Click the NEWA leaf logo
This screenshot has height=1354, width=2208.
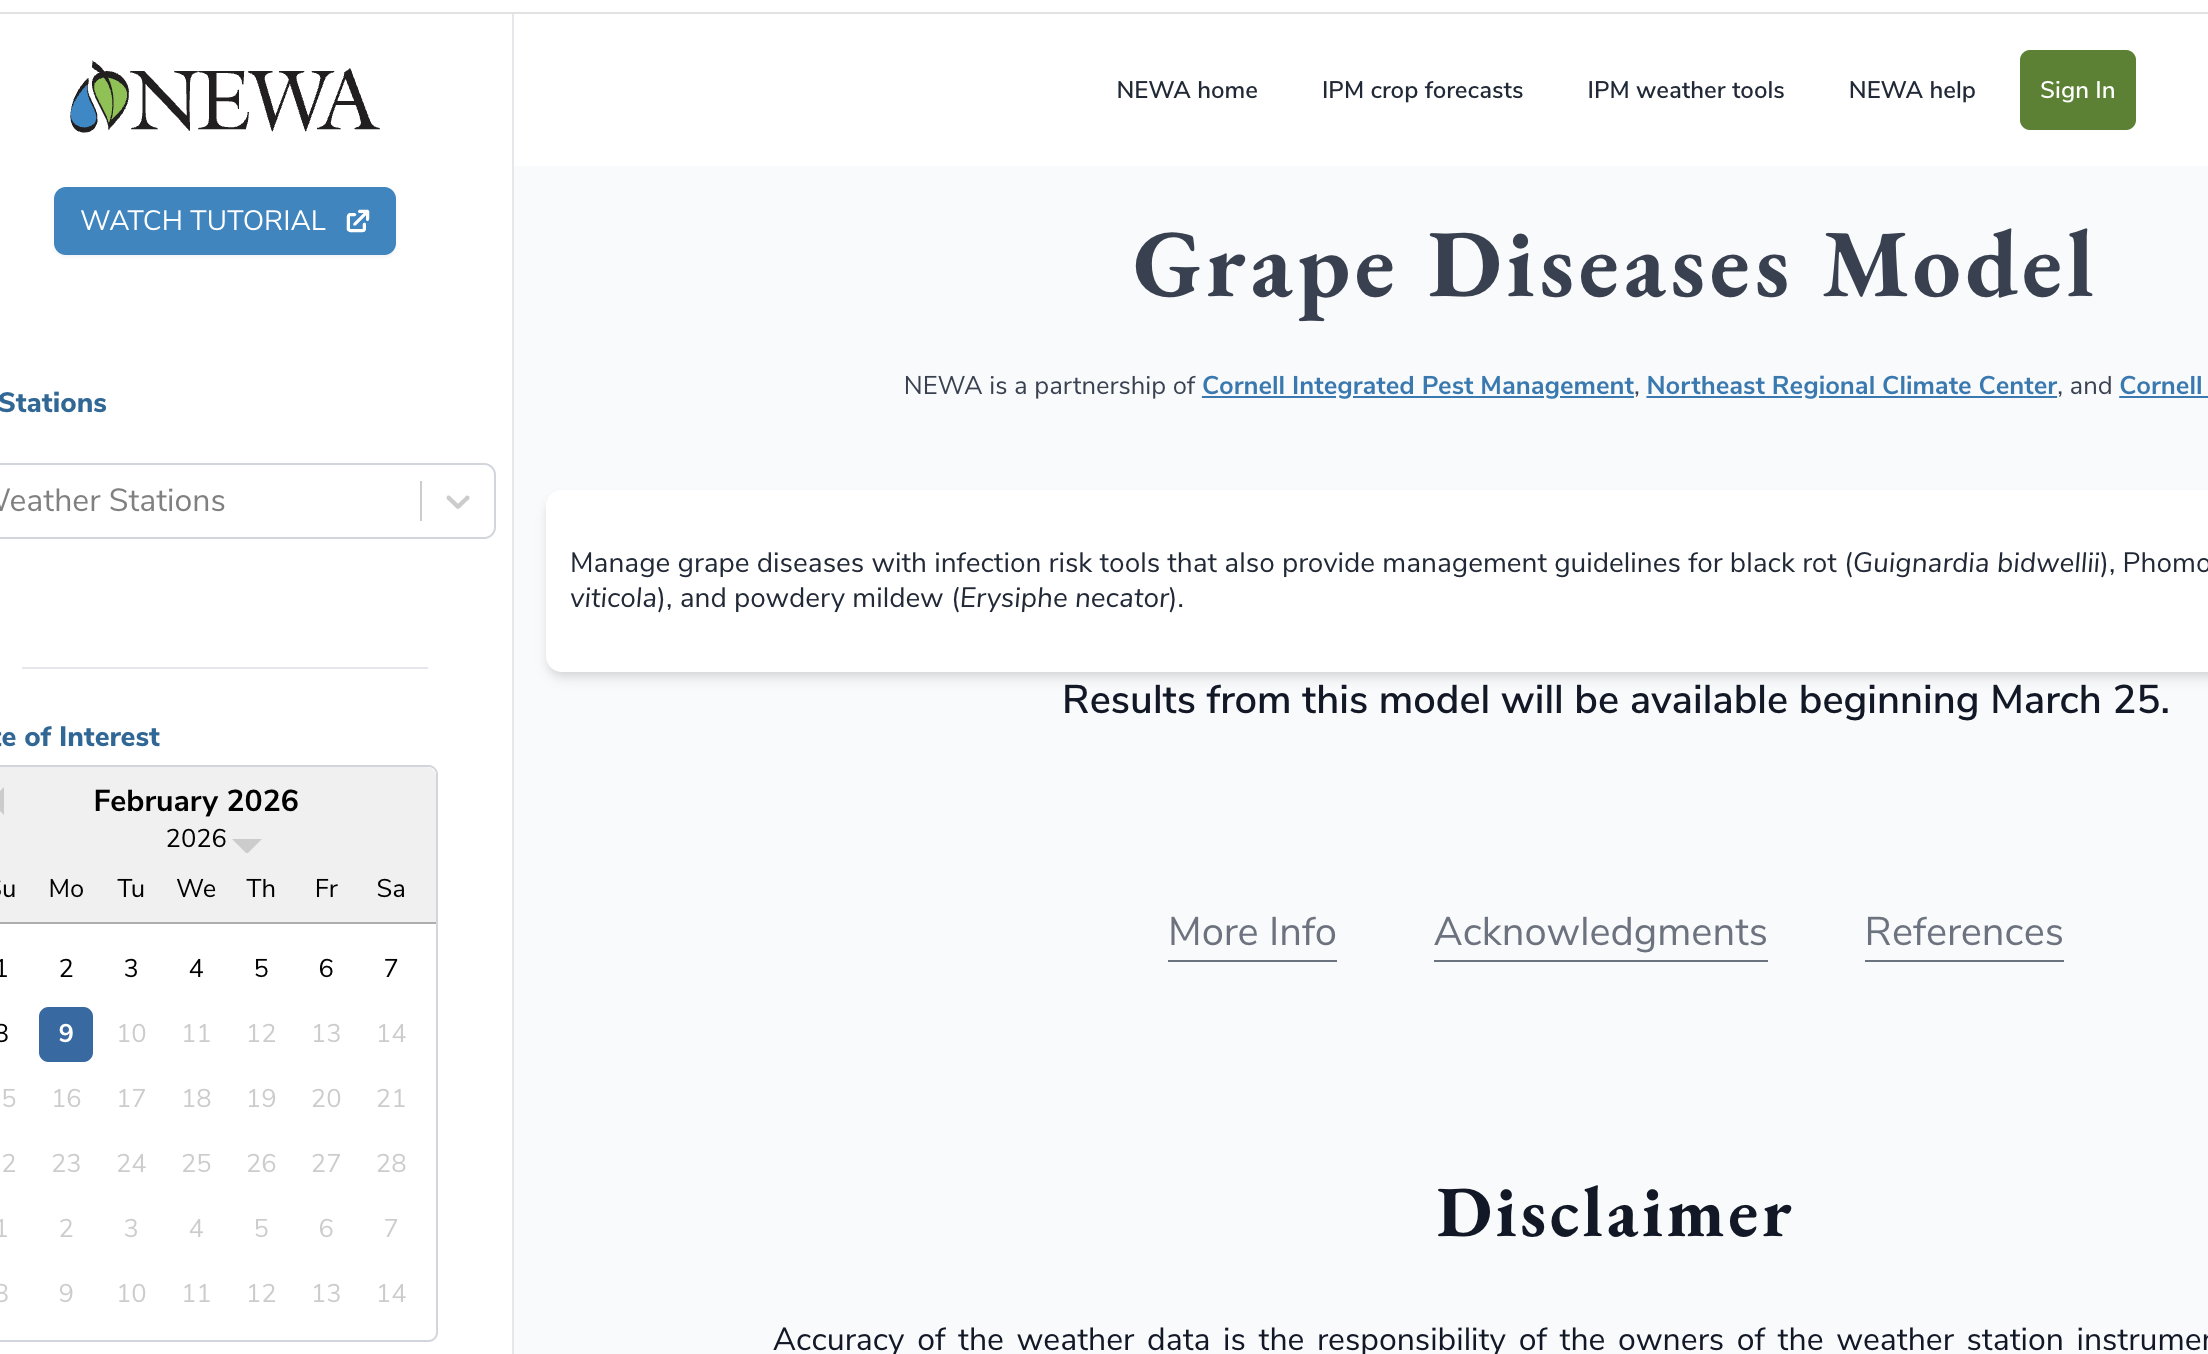point(224,98)
